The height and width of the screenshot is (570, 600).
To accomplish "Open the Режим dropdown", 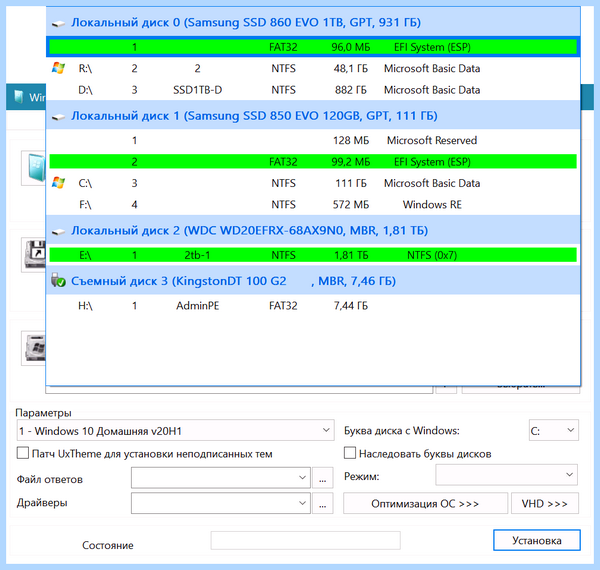I will [x=507, y=475].
